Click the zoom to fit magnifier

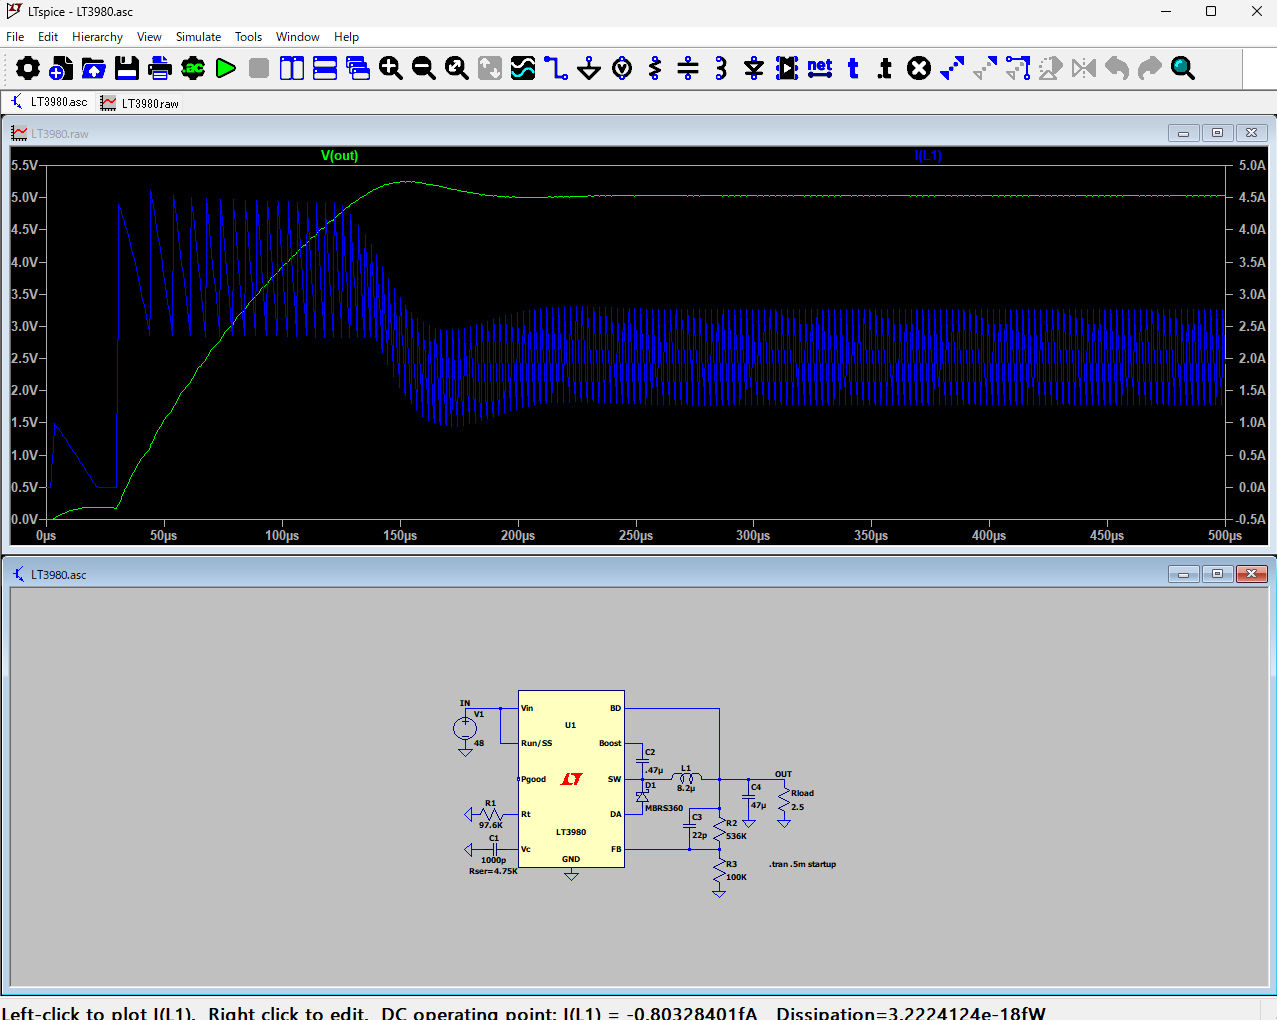pyautogui.click(x=457, y=68)
